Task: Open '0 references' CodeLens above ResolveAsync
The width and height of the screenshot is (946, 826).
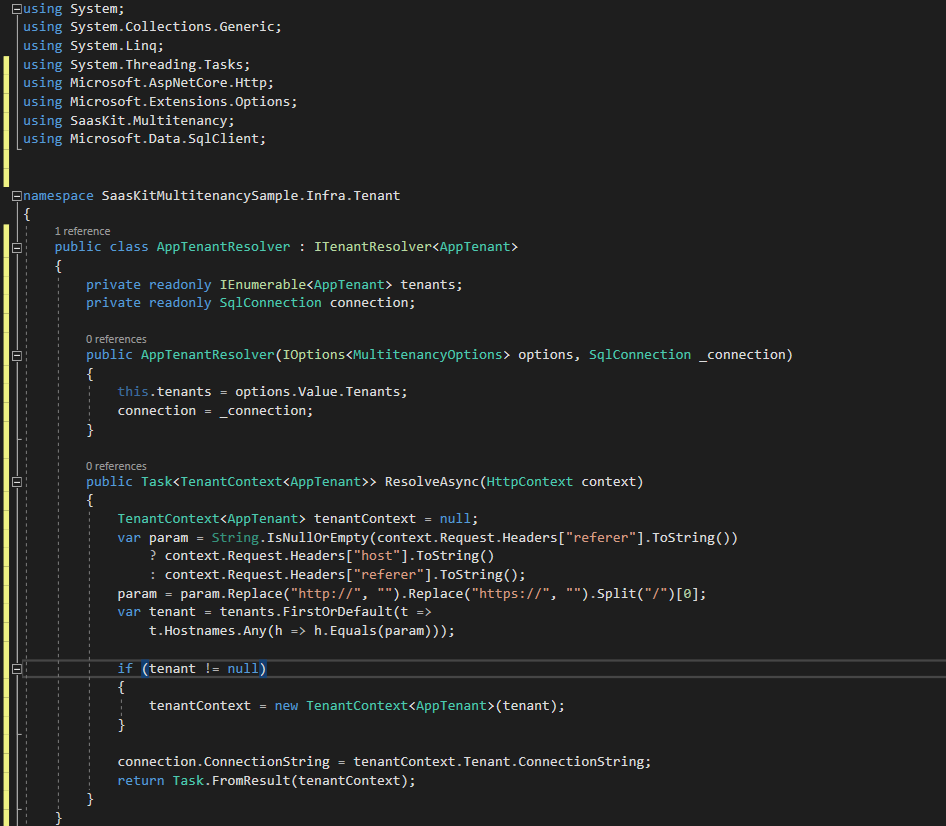Action: click(x=116, y=466)
